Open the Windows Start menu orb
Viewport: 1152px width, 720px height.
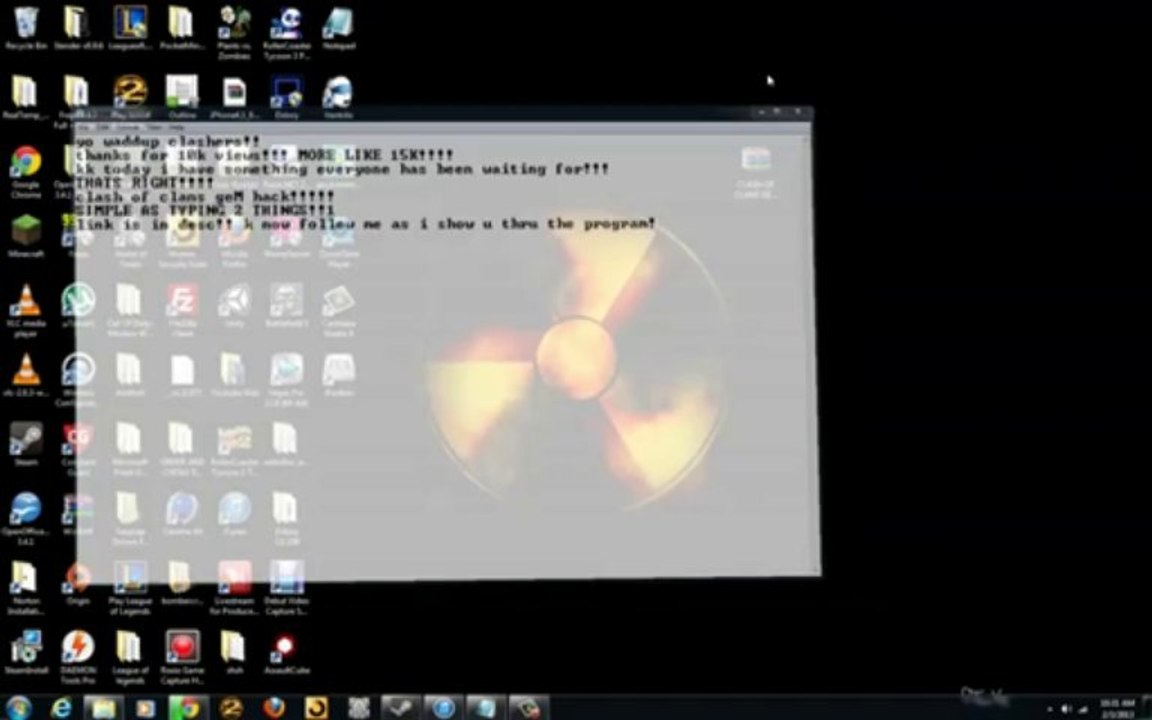tap(18, 707)
